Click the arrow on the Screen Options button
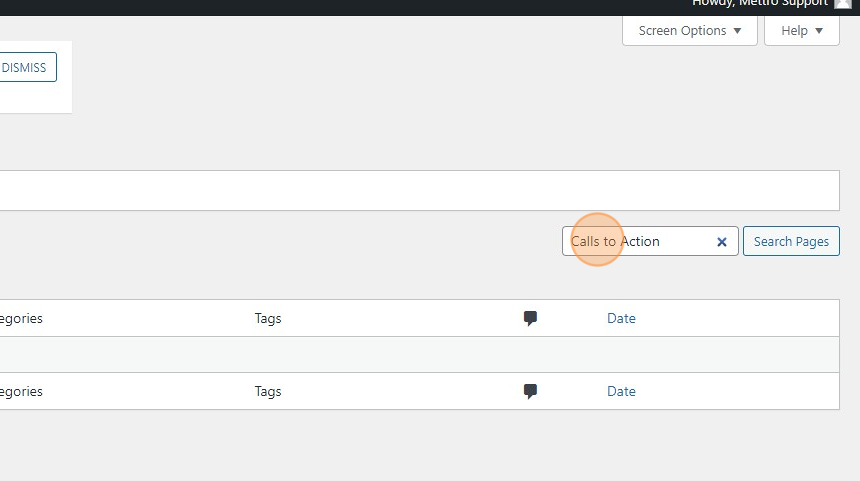The height and width of the screenshot is (481, 860). [738, 31]
